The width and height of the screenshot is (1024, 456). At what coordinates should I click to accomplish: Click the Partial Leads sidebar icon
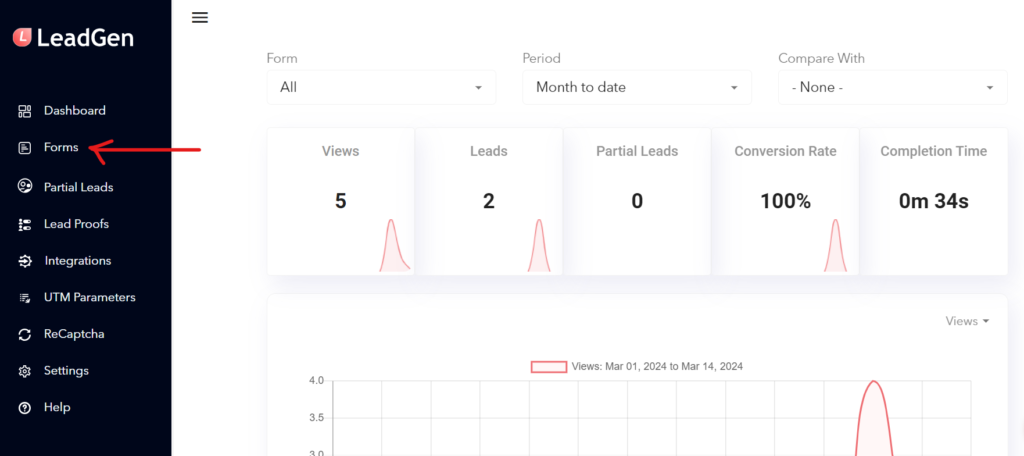tap(24, 187)
